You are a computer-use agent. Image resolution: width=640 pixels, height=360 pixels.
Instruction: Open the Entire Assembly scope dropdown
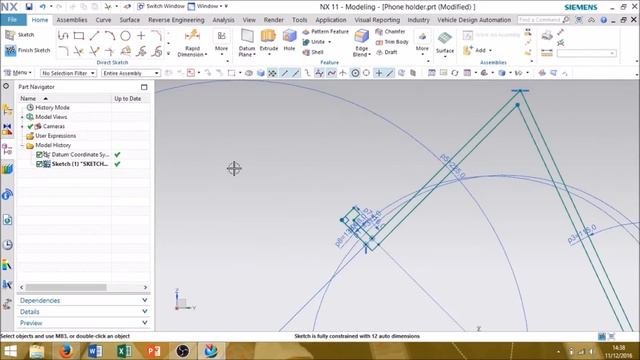(131, 73)
